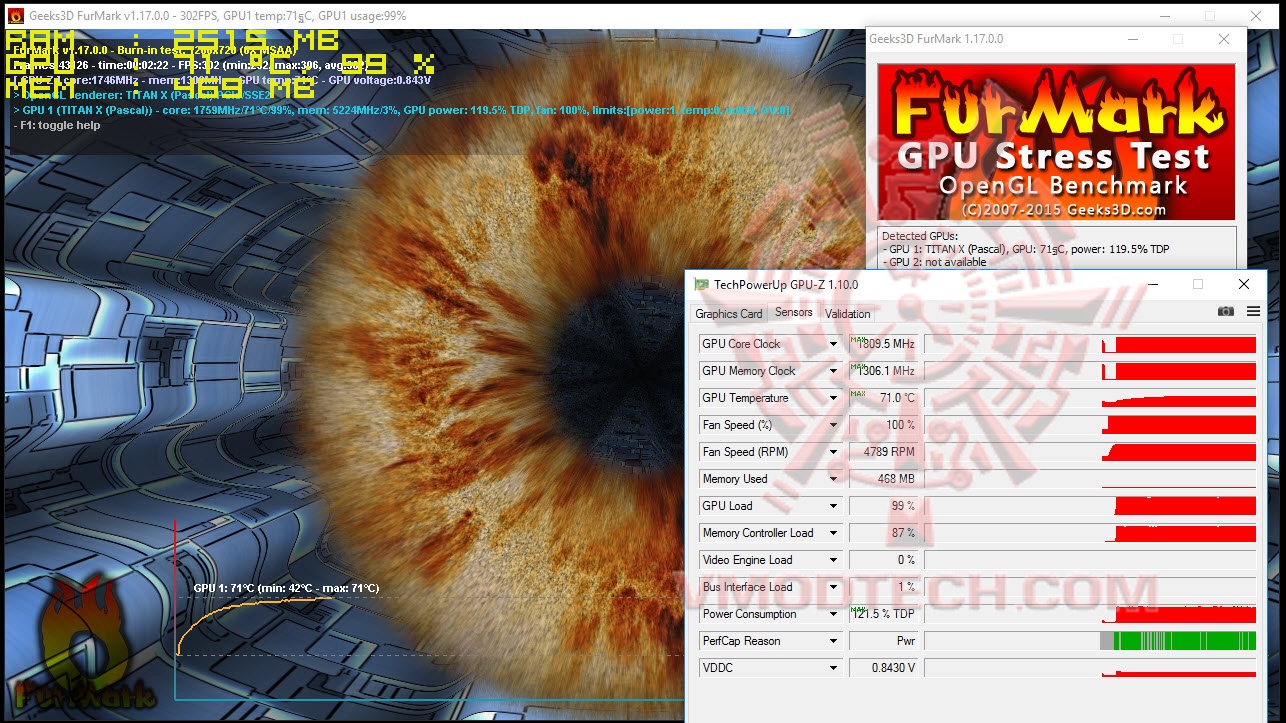Image resolution: width=1286 pixels, height=723 pixels.
Task: Open the Fan Speed (%) dropdown
Action: point(833,425)
